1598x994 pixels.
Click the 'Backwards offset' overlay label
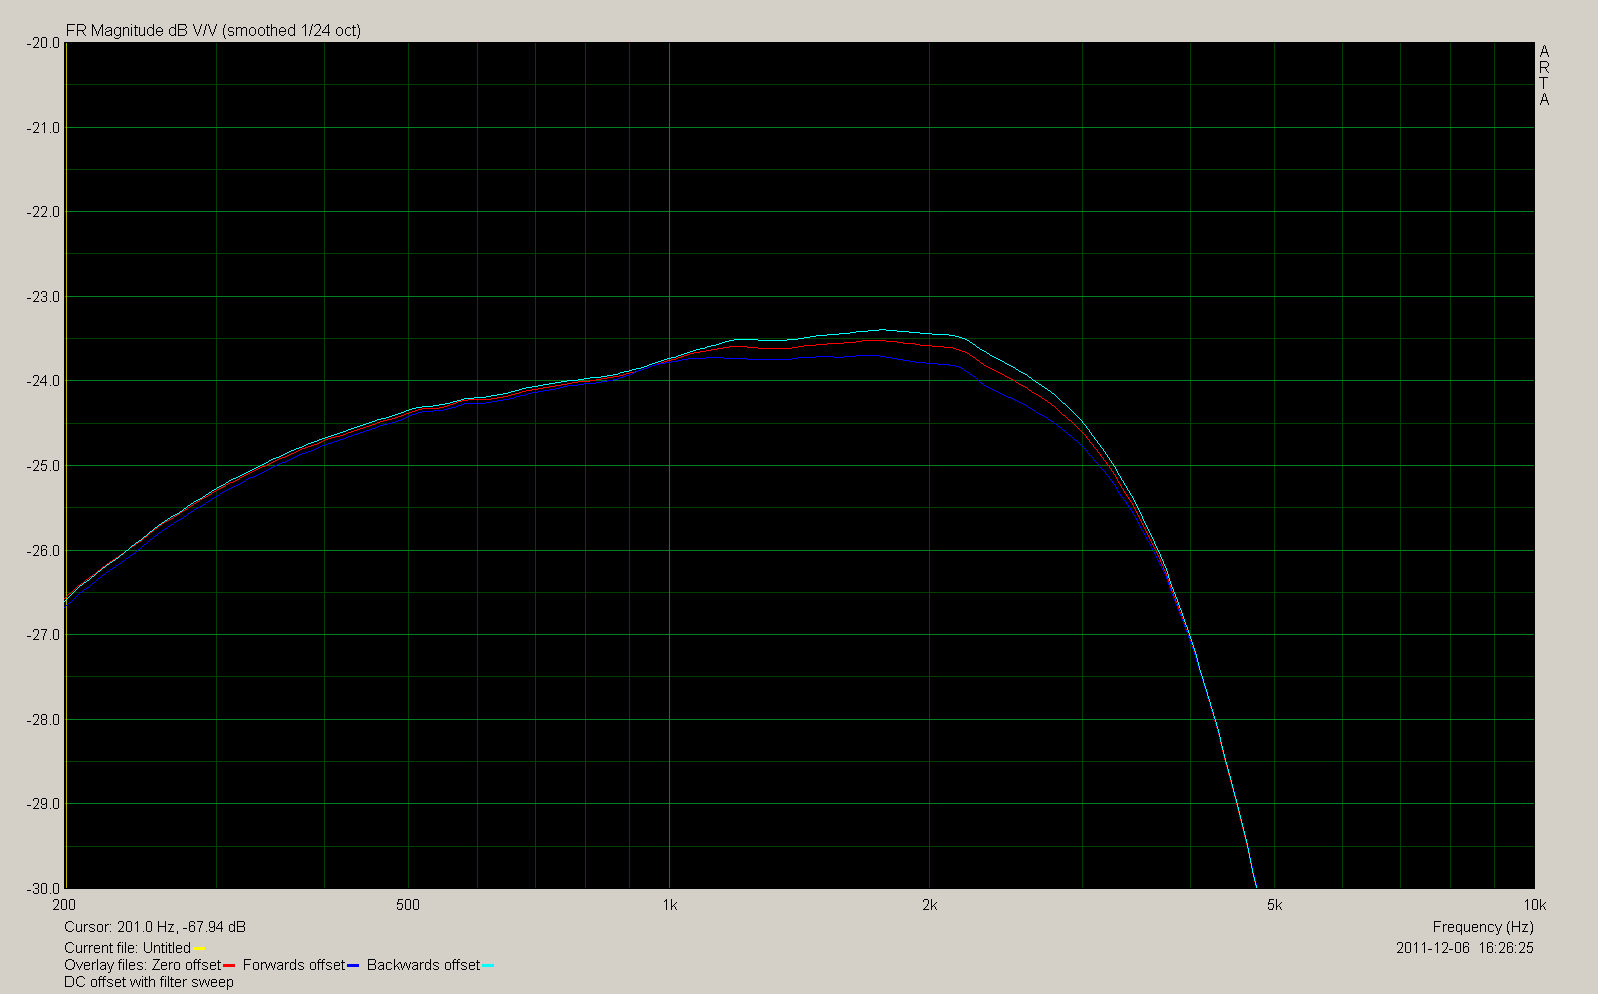[424, 965]
